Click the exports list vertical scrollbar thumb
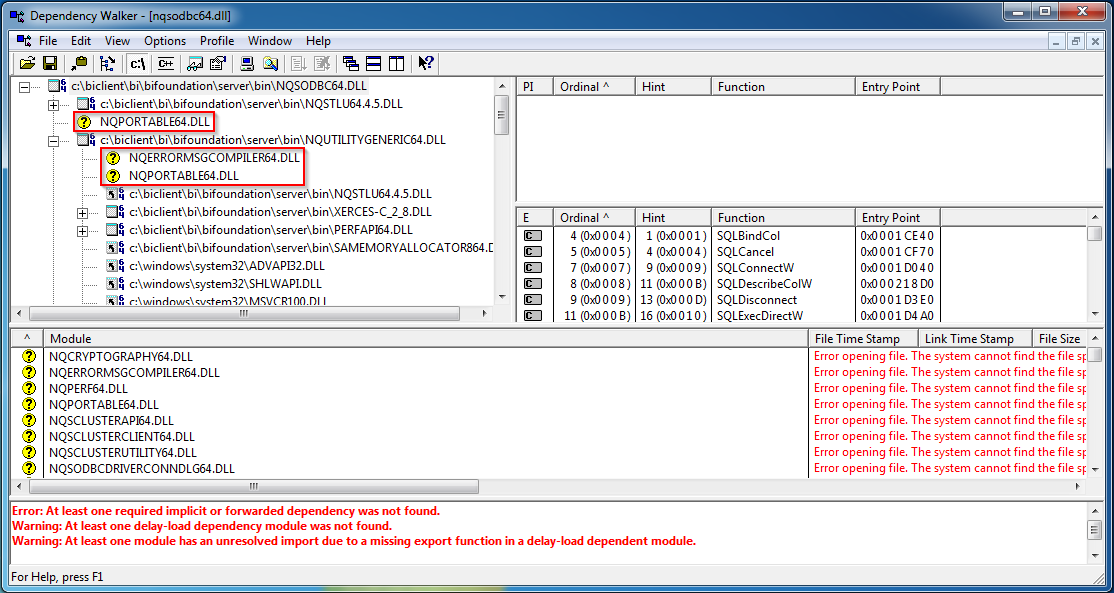The width and height of the screenshot is (1114, 593). click(1095, 234)
